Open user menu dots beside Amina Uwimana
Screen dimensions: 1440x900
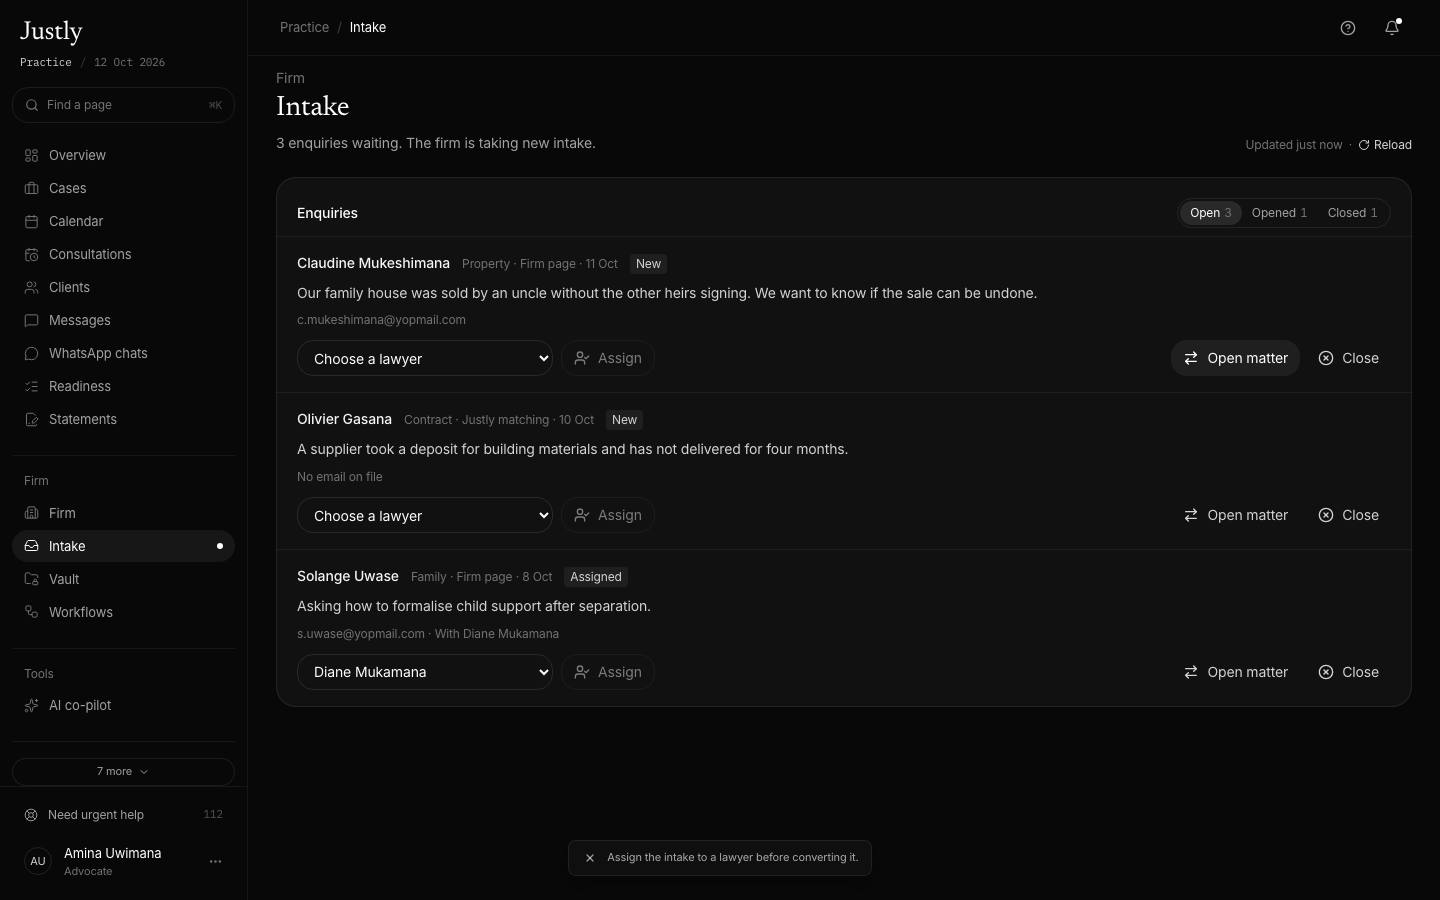click(215, 862)
